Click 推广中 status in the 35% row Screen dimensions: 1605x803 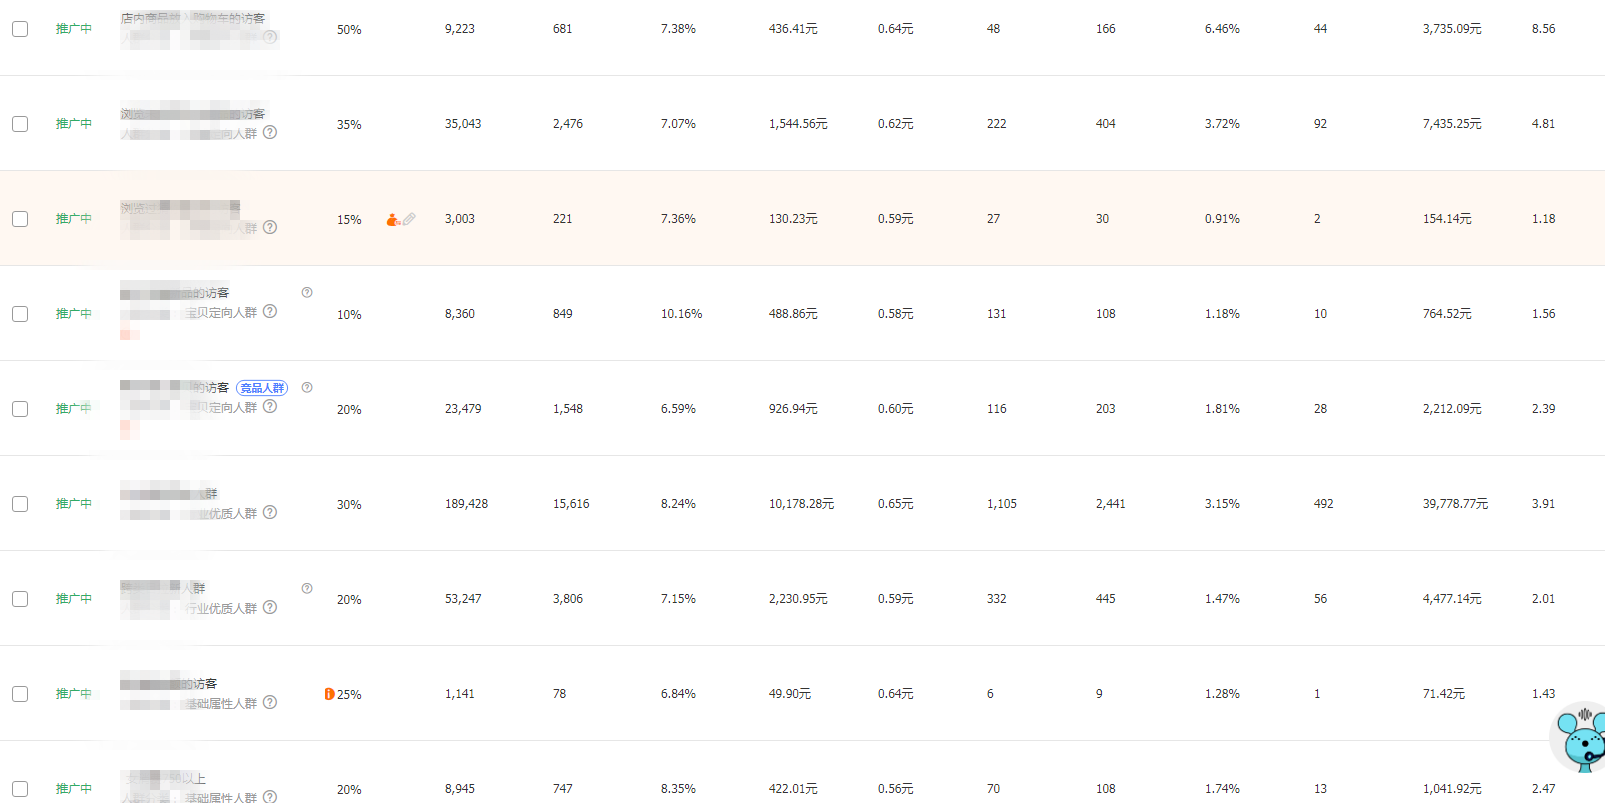74,124
